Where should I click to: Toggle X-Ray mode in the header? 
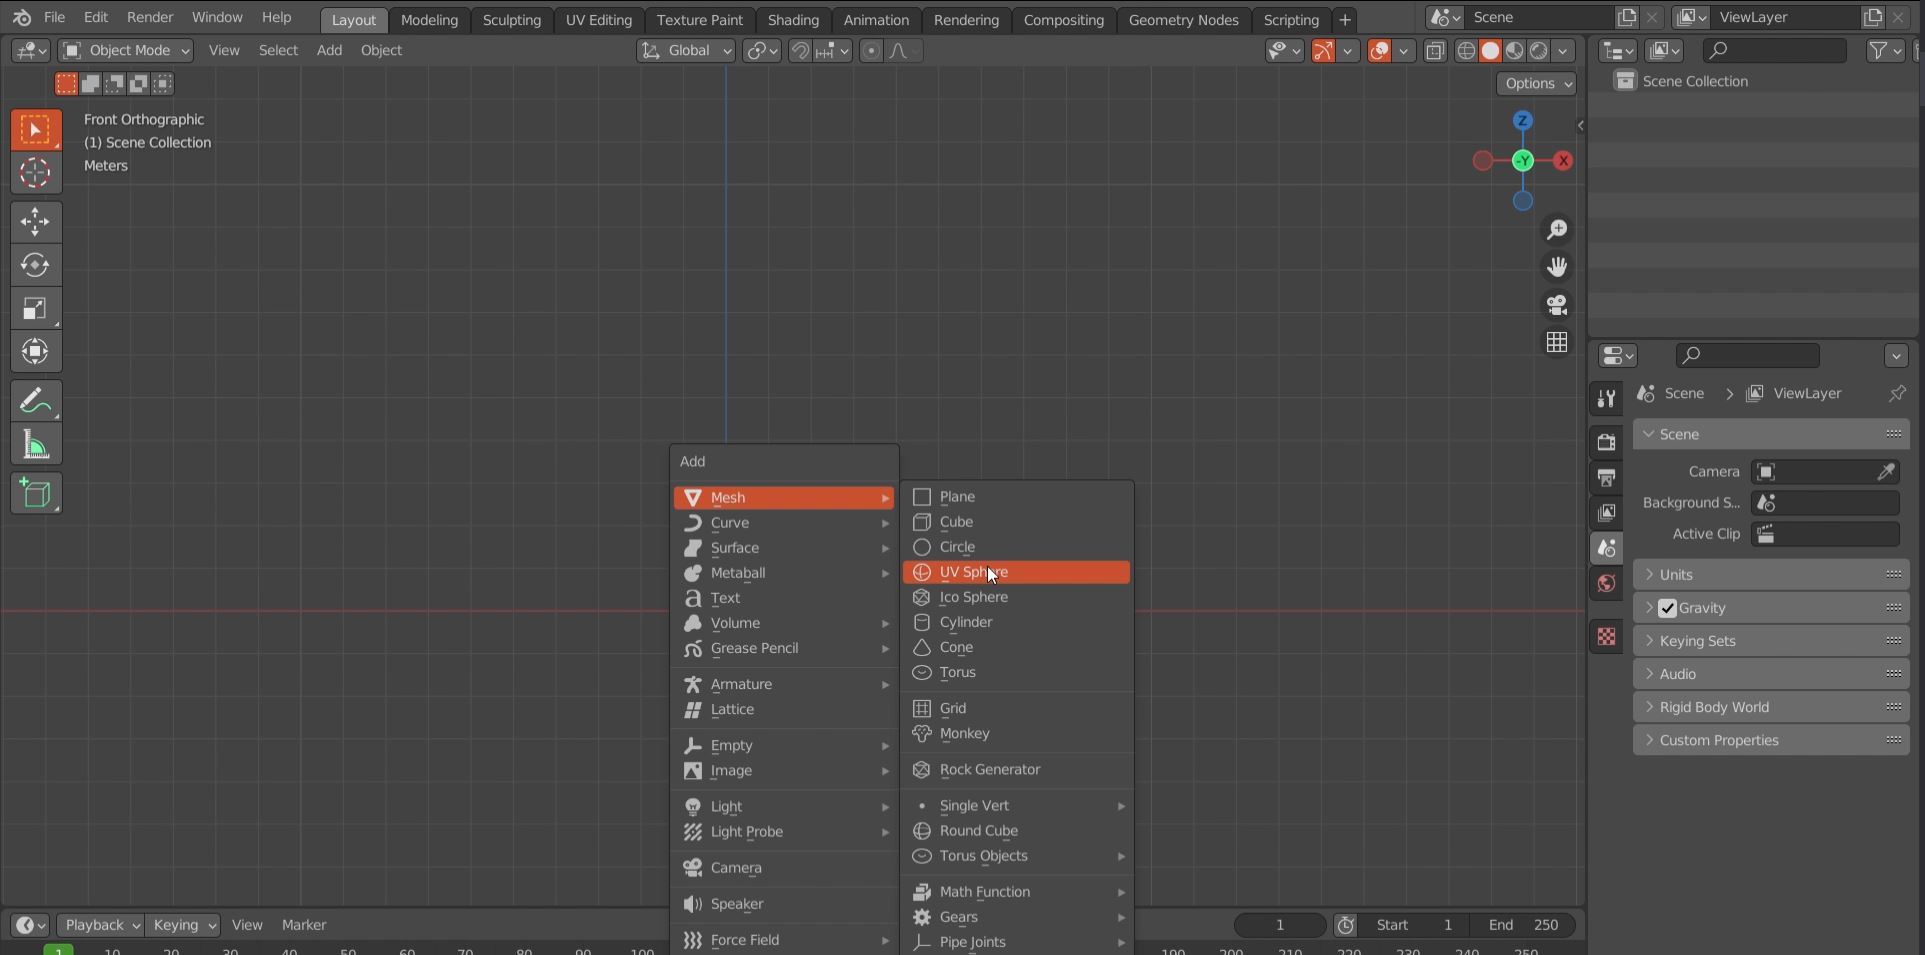1435,51
